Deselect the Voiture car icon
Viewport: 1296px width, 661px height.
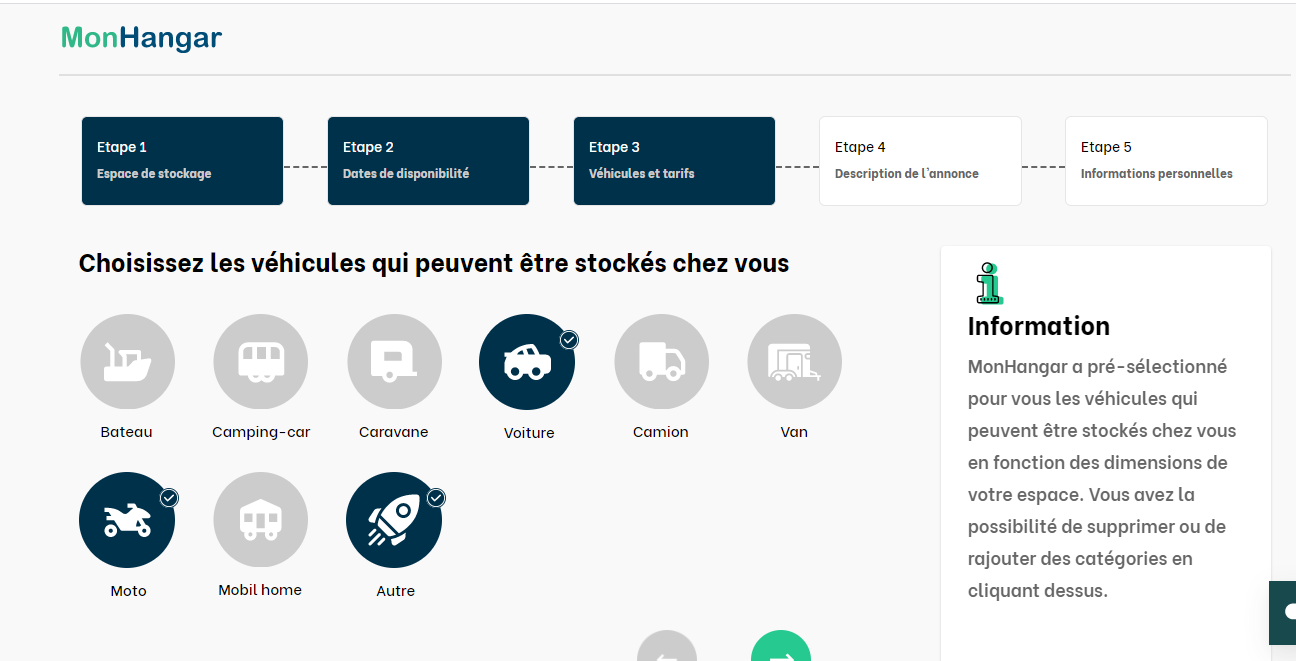click(x=527, y=362)
